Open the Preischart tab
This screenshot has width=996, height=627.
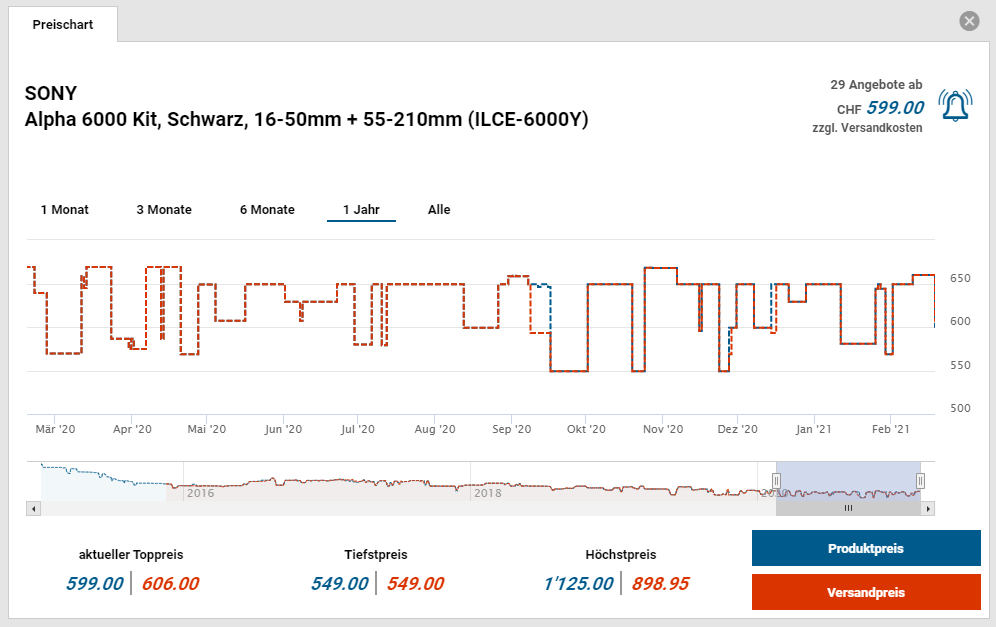[63, 25]
